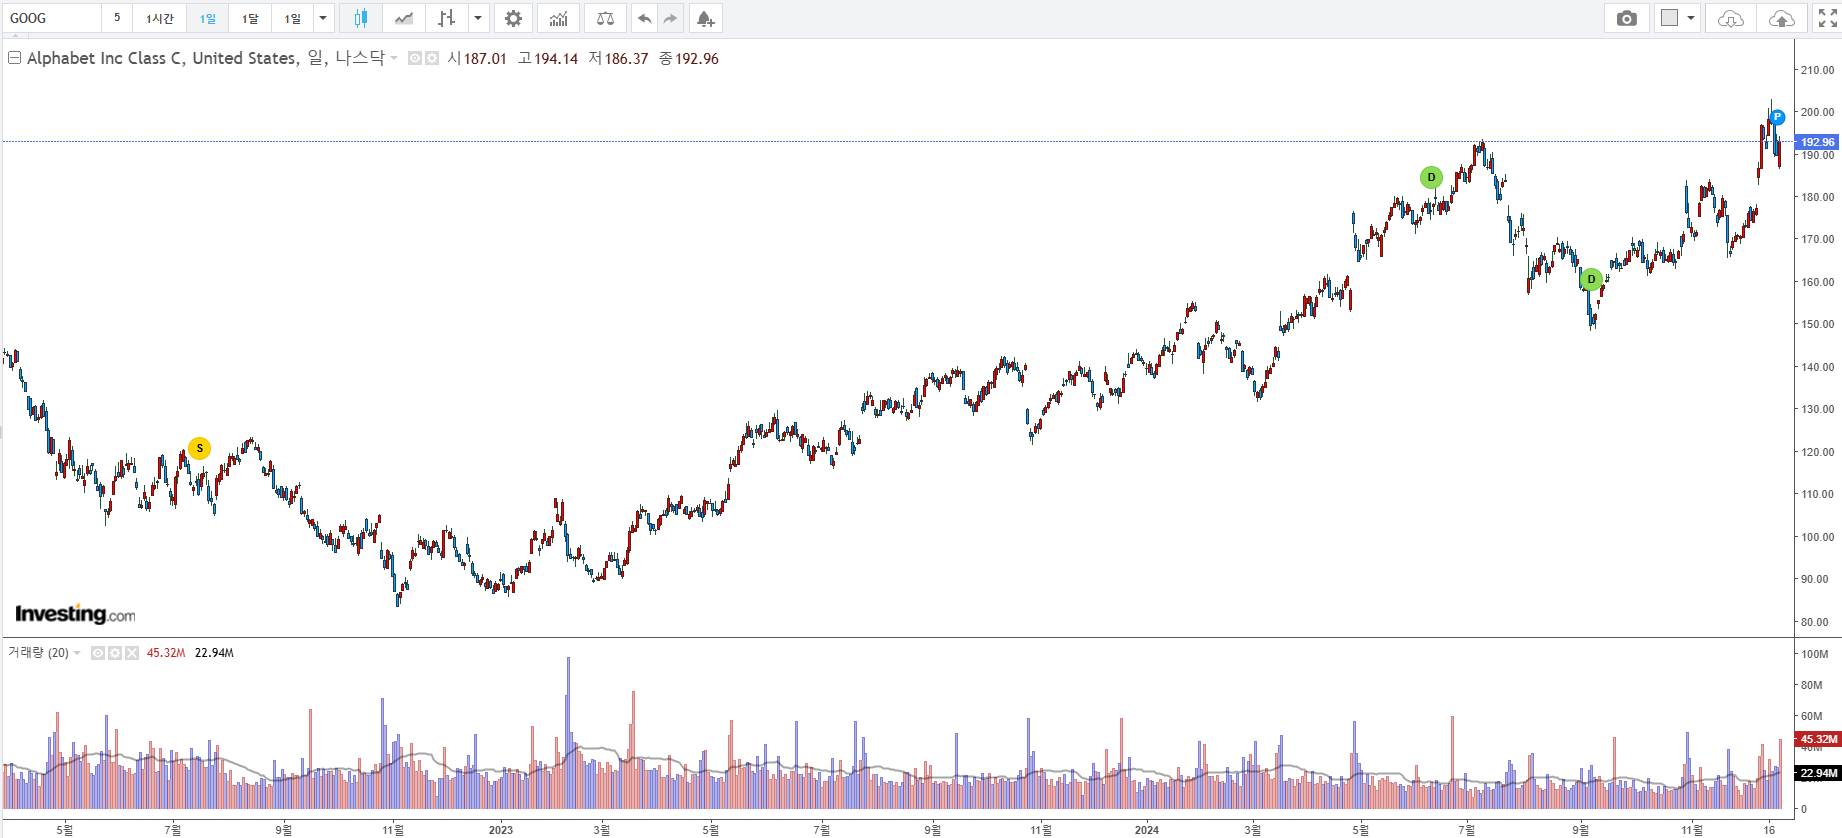Click the yellow S split marker
1842x838 pixels.
click(200, 448)
